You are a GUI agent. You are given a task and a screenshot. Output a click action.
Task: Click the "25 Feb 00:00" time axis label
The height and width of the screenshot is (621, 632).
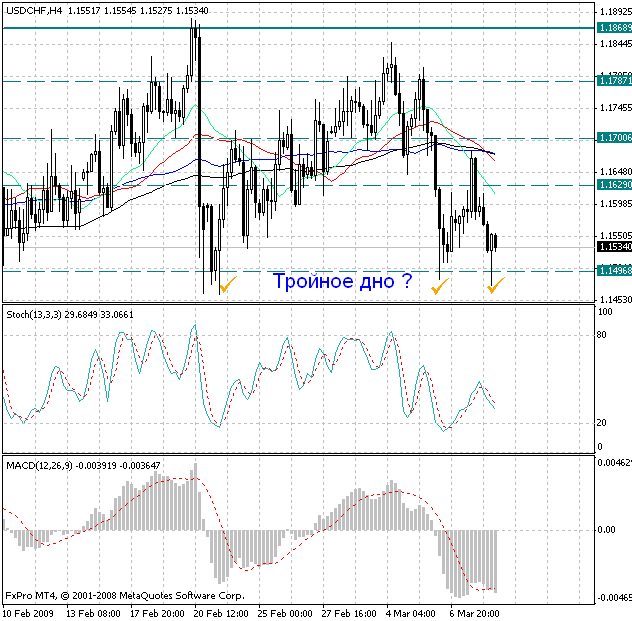point(285,613)
